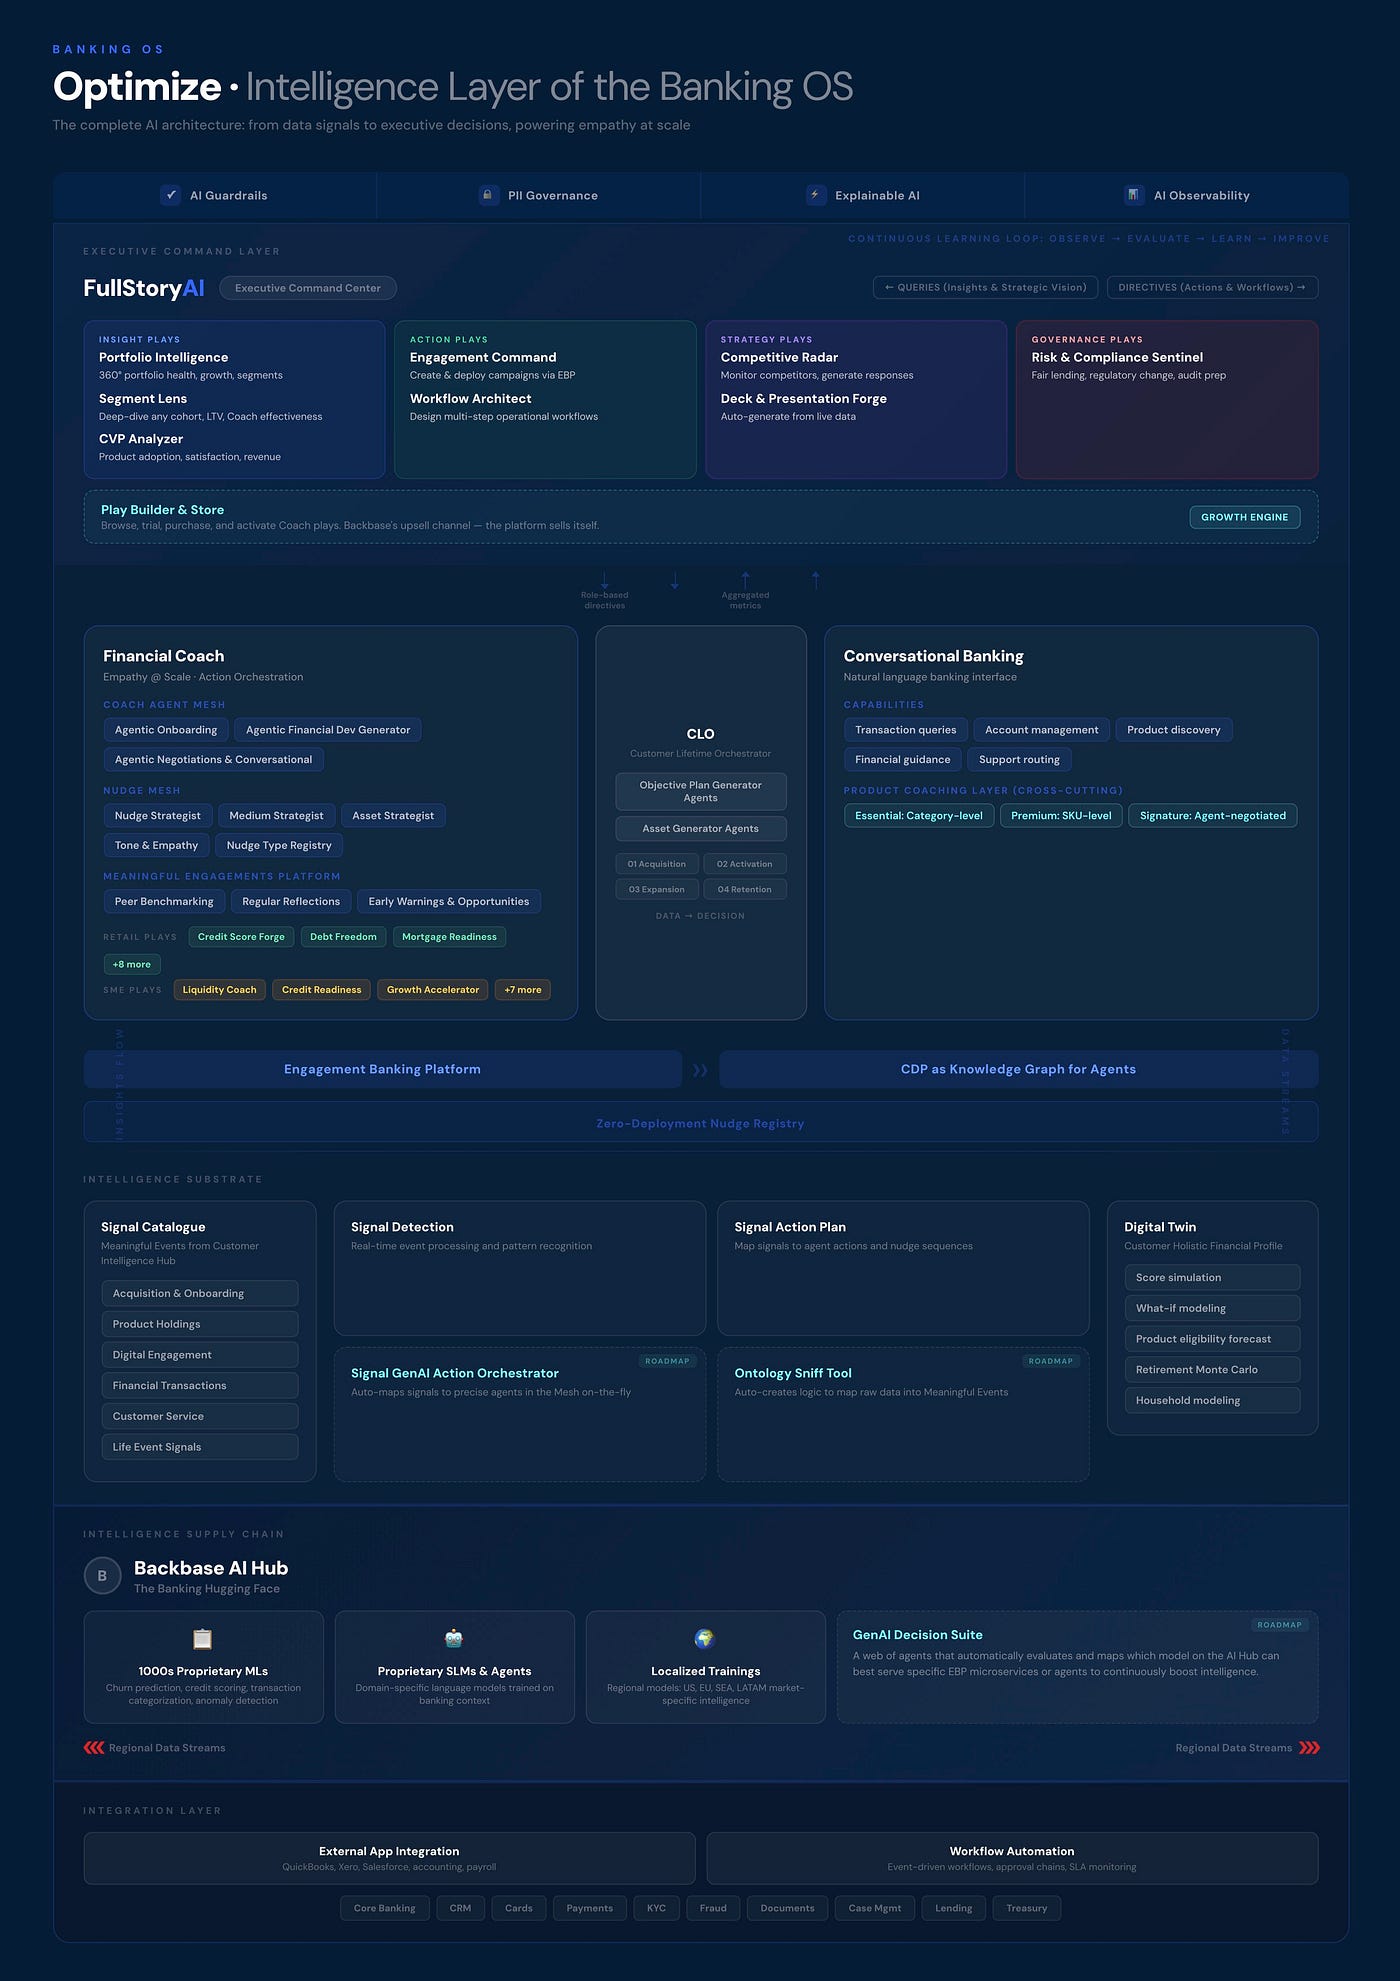Select Asset Generator Agents box
Screen dimensions: 1400x1981
pos(701,829)
